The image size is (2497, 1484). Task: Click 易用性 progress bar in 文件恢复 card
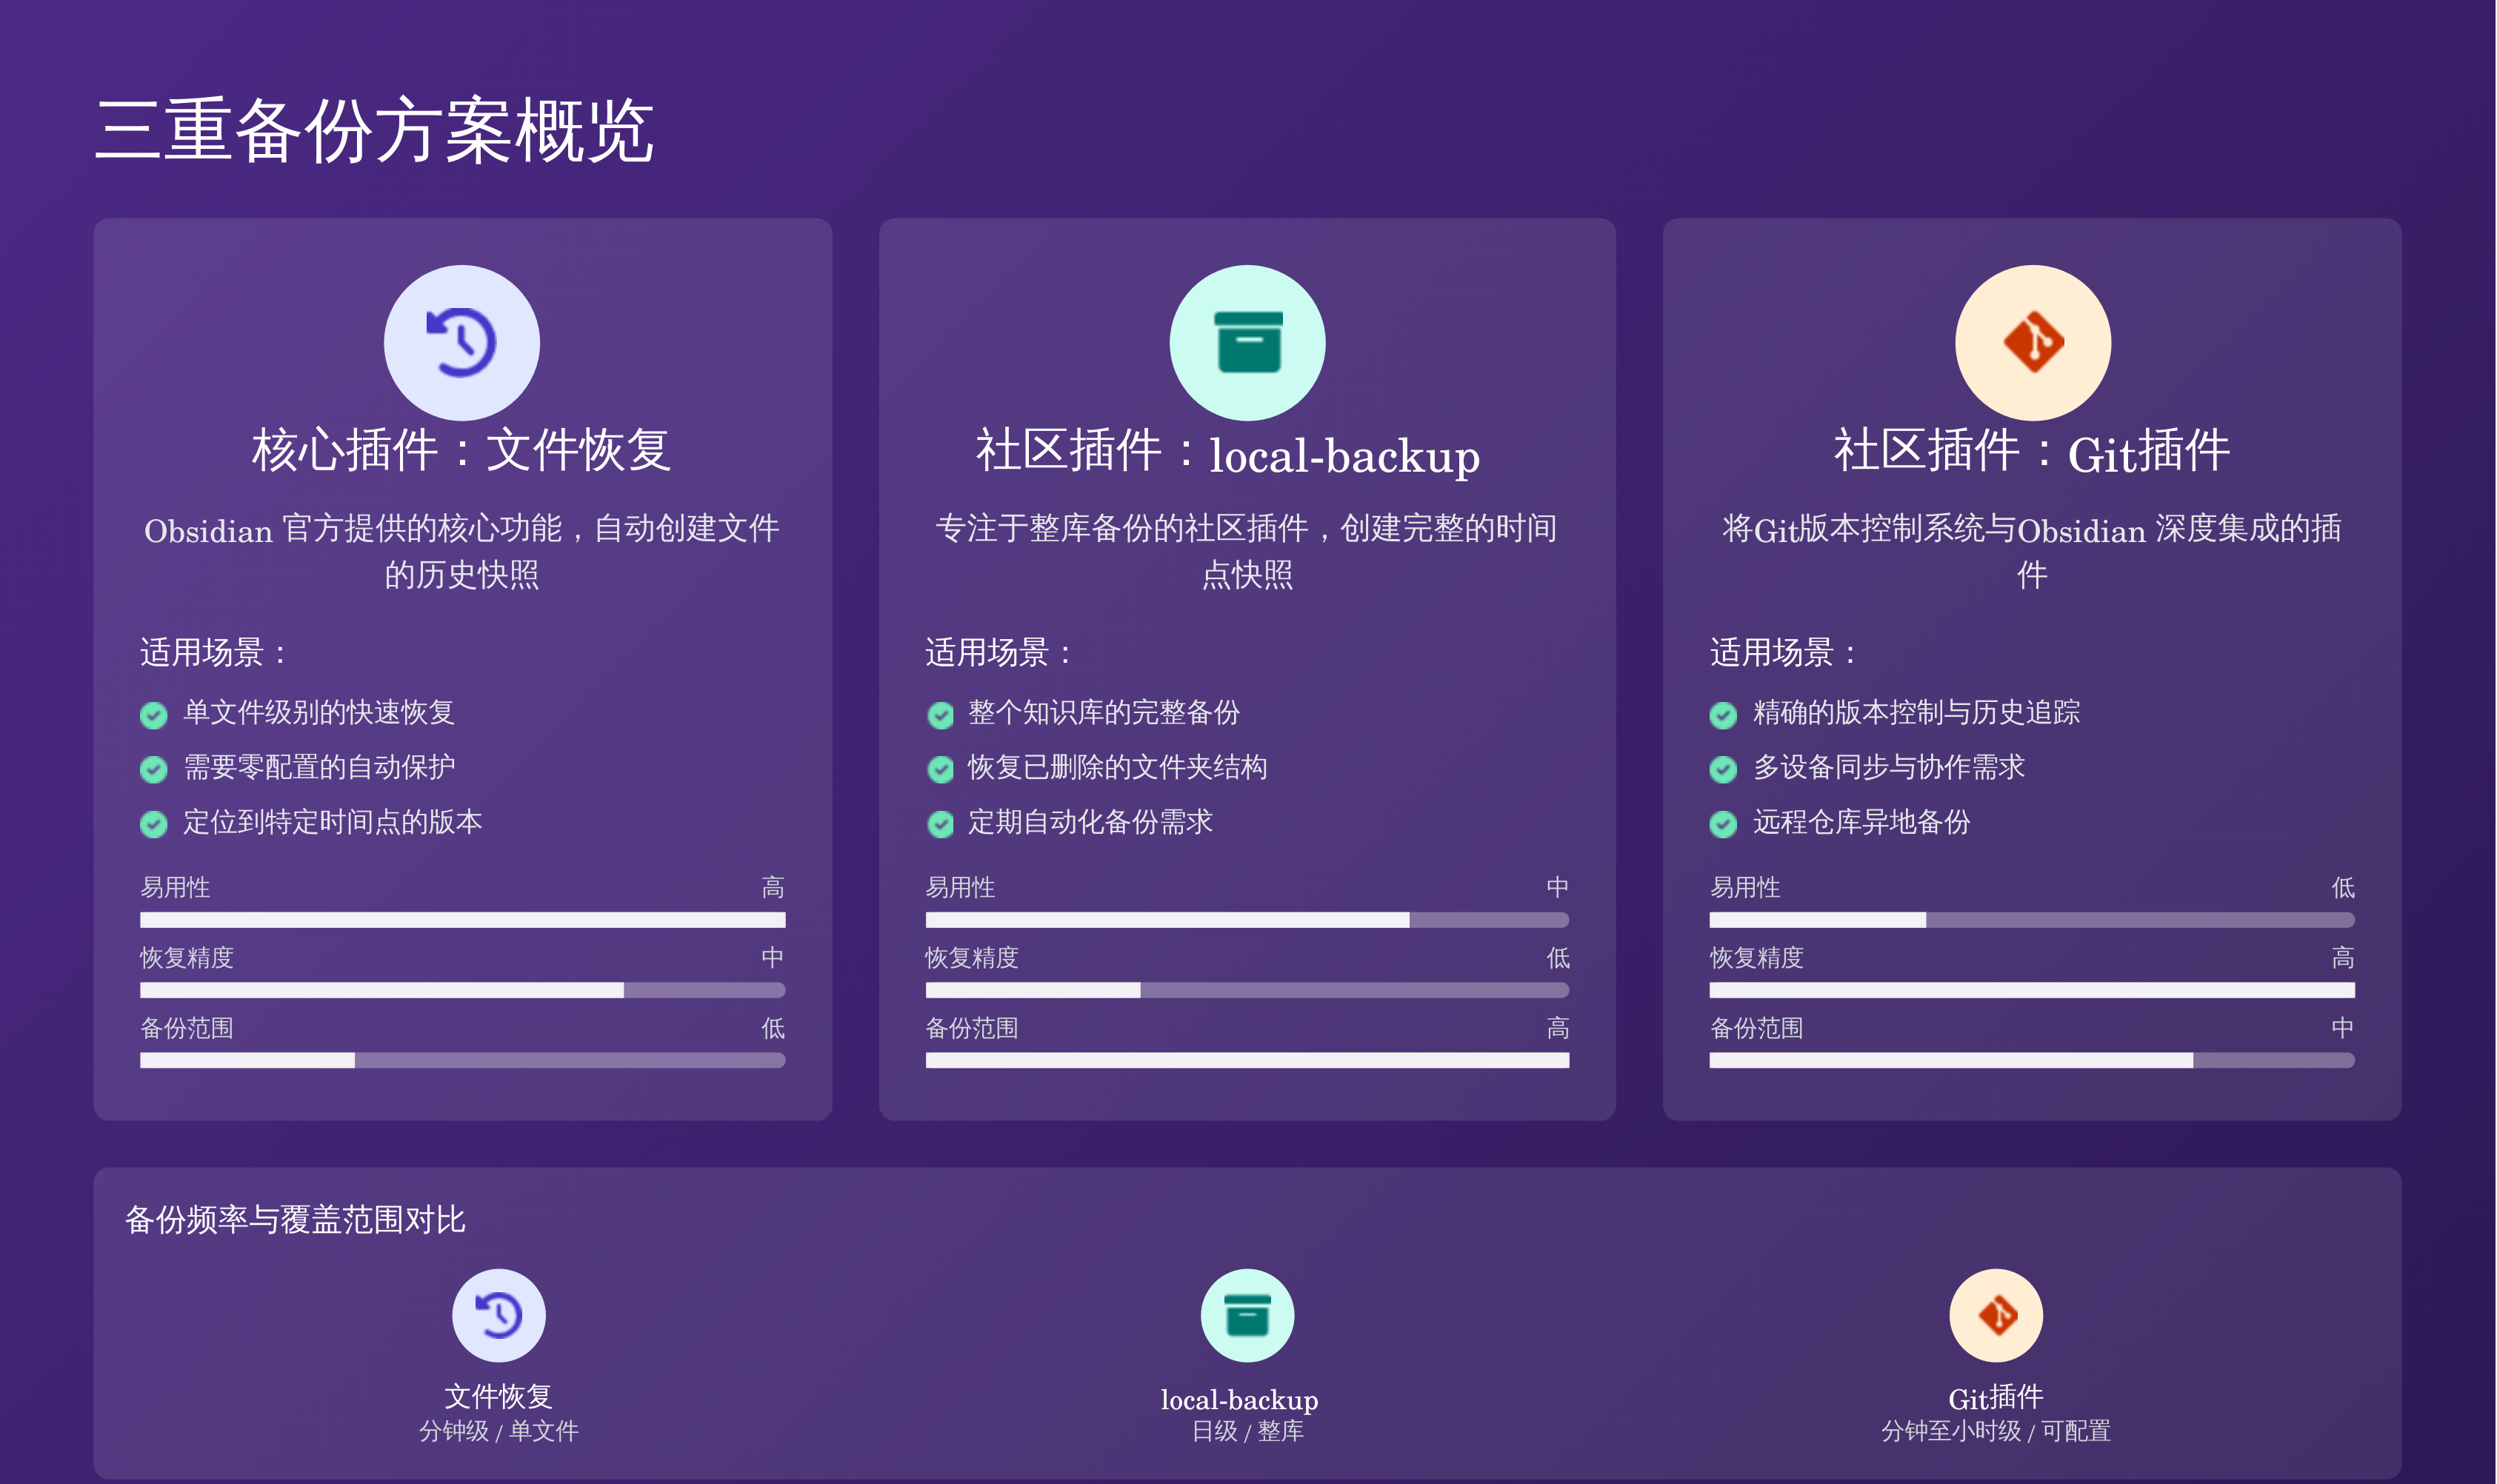pyautogui.click(x=462, y=919)
